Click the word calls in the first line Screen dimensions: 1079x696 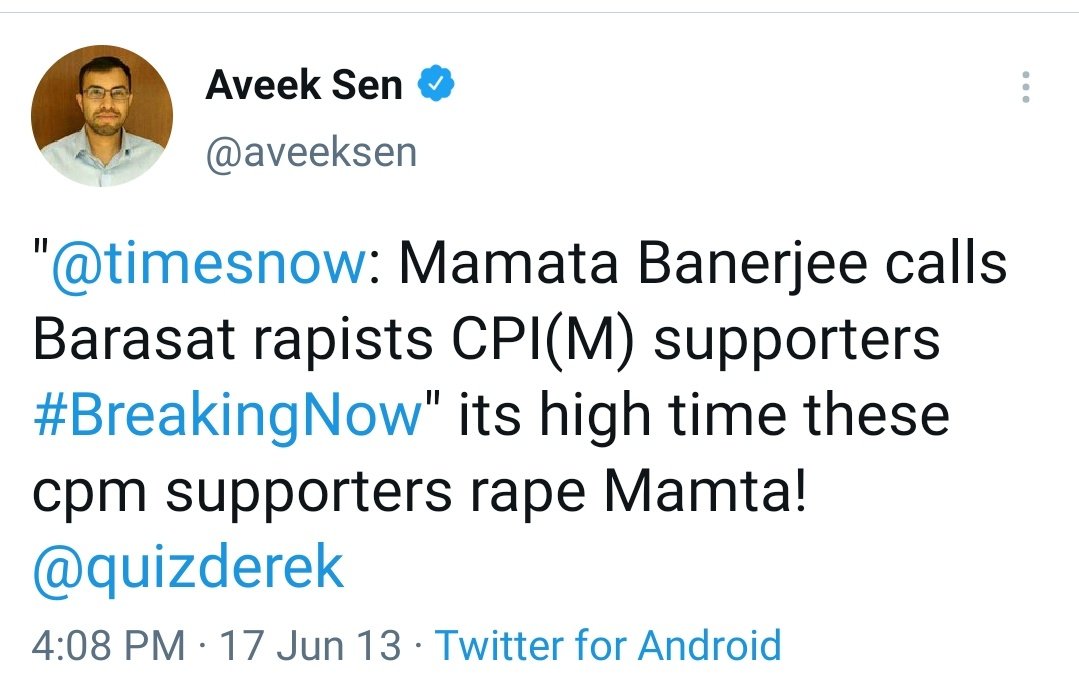pos(943,263)
